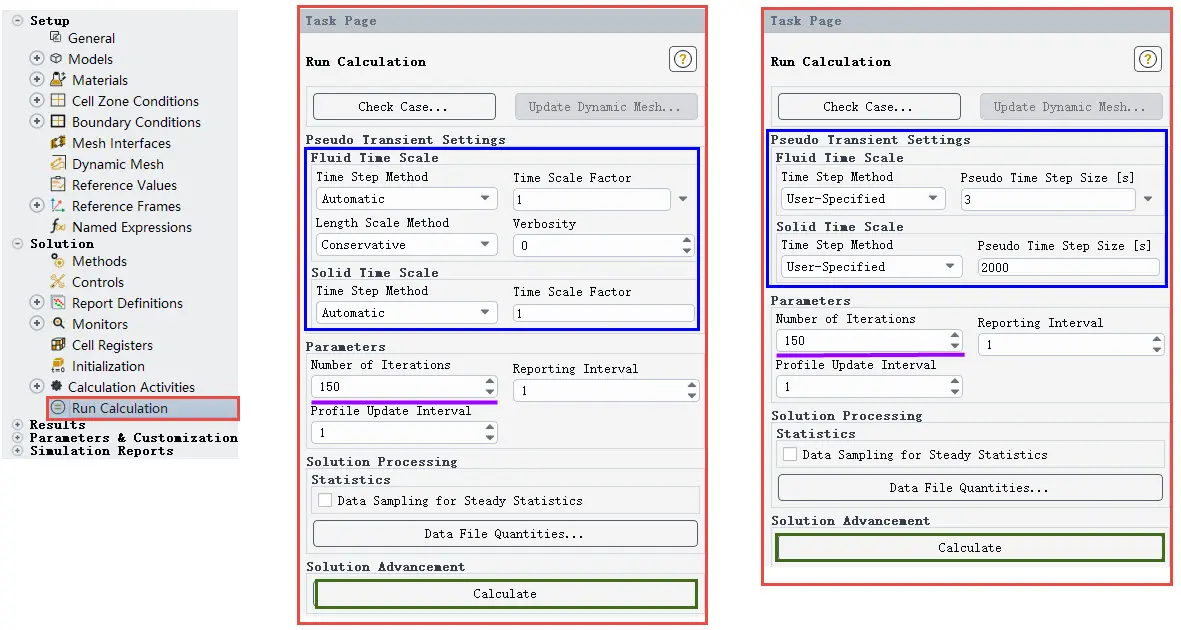
Task: Expand the Boundary Conditions tree node
Action: pyautogui.click(x=36, y=121)
